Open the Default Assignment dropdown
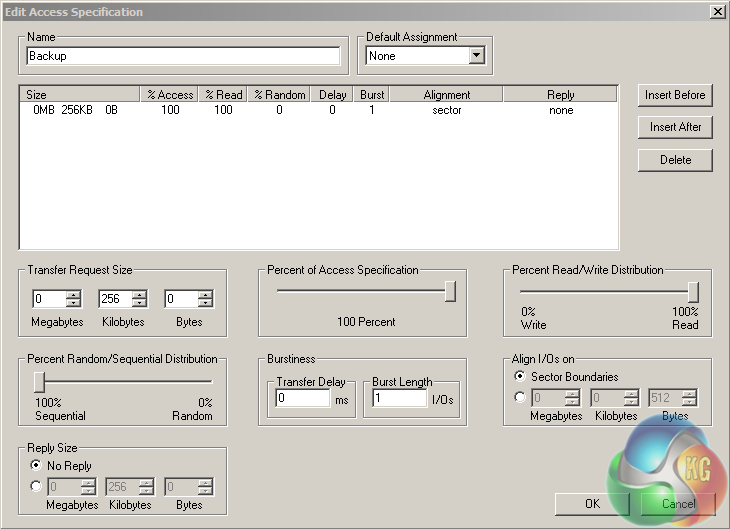Screen dimensions: 730x529 click(477, 56)
